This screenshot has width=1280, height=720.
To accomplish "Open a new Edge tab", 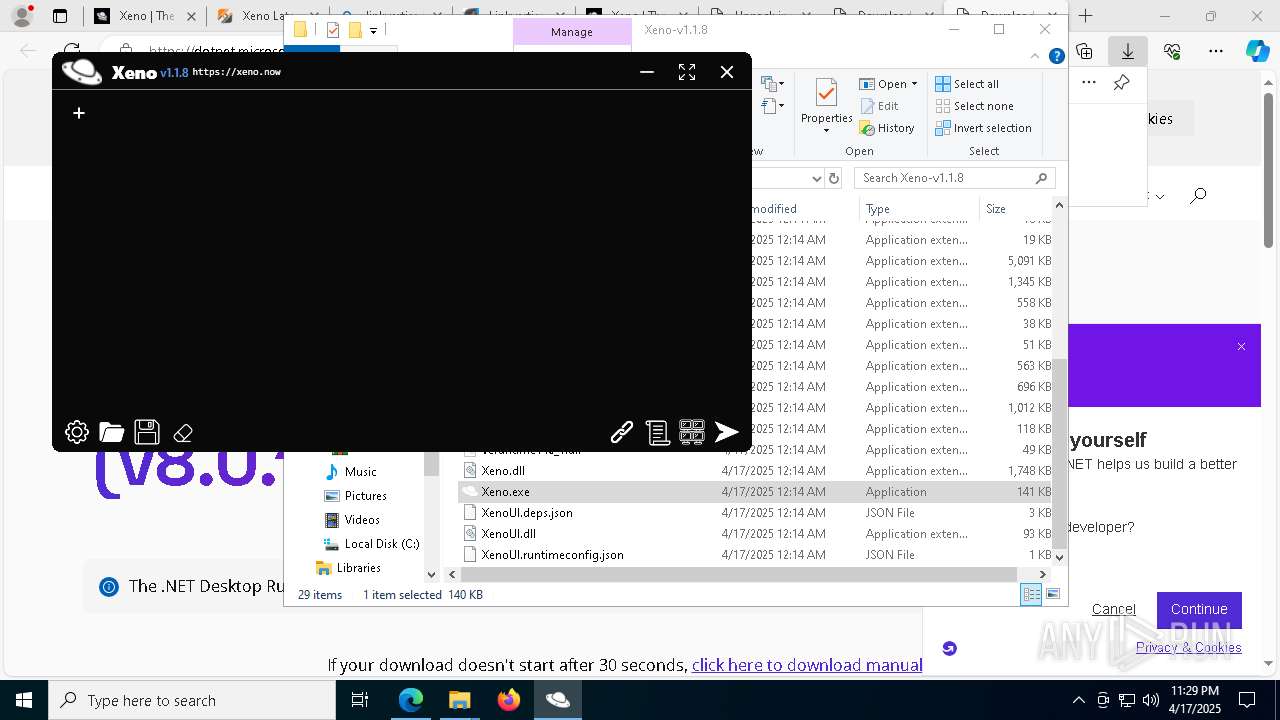I will coord(1085,16).
